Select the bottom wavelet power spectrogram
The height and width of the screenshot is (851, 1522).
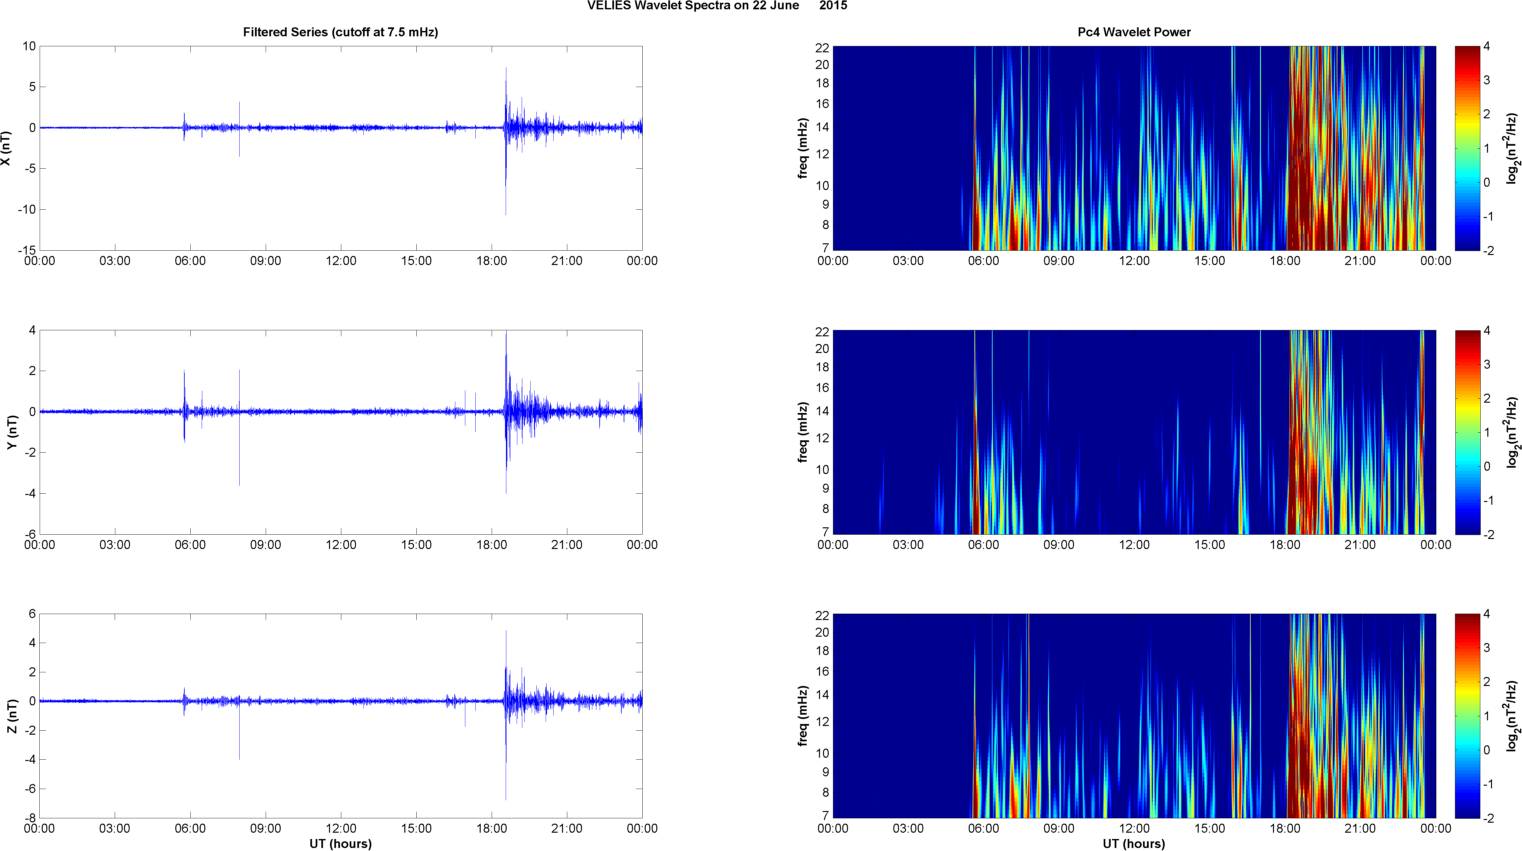(1134, 716)
